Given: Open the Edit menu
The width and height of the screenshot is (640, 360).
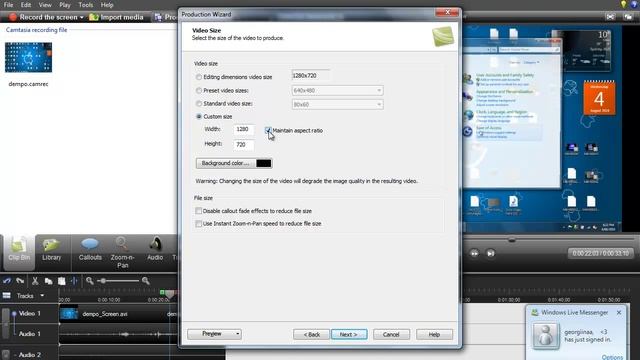Looking at the screenshot, I should pyautogui.click(x=26, y=5).
